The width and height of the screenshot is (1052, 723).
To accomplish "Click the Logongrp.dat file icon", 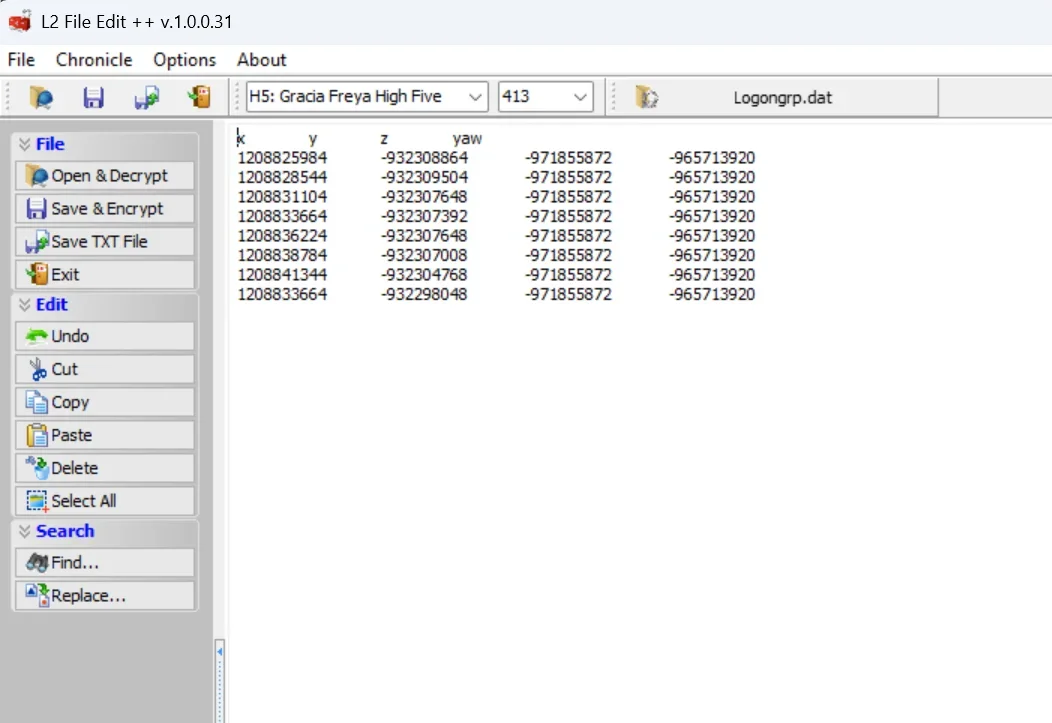I will pos(647,98).
